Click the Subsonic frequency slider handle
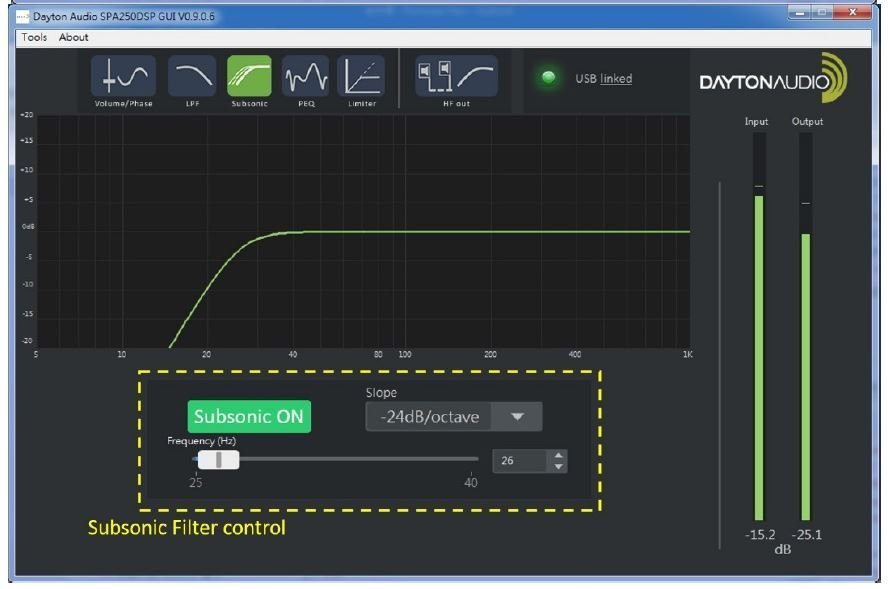 coord(219,460)
